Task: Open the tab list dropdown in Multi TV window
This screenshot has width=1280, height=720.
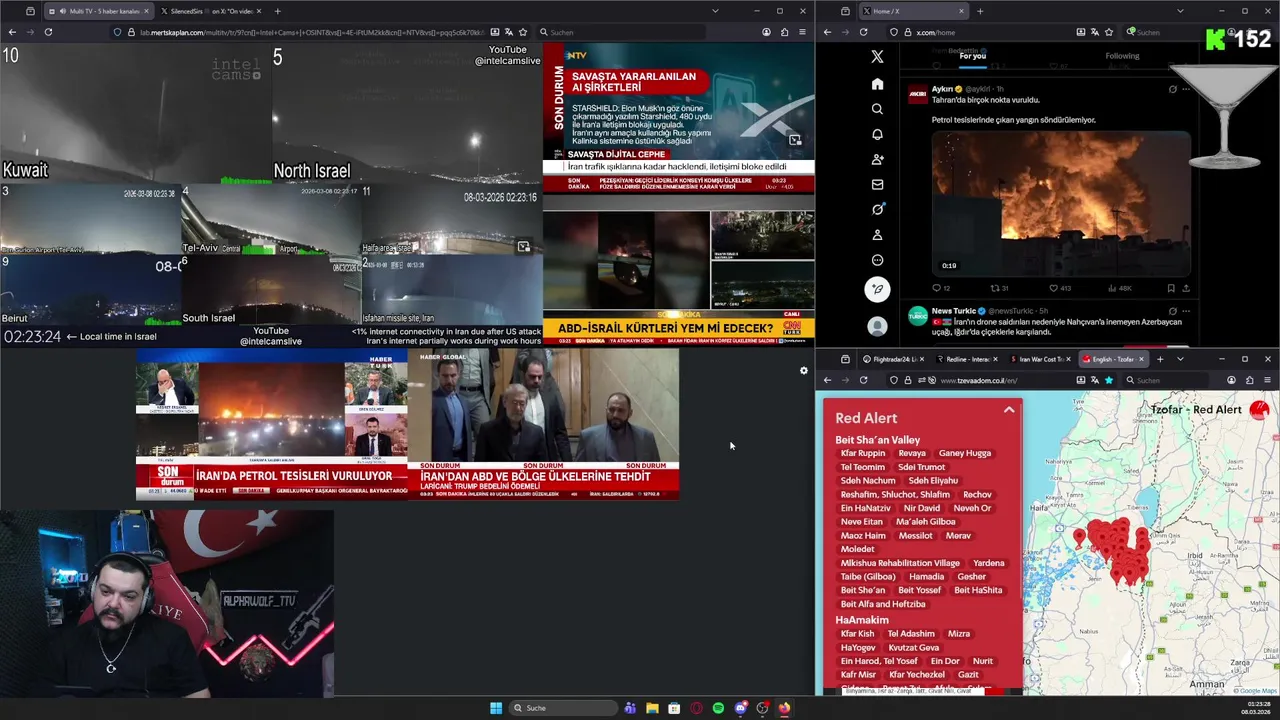Action: [x=715, y=11]
